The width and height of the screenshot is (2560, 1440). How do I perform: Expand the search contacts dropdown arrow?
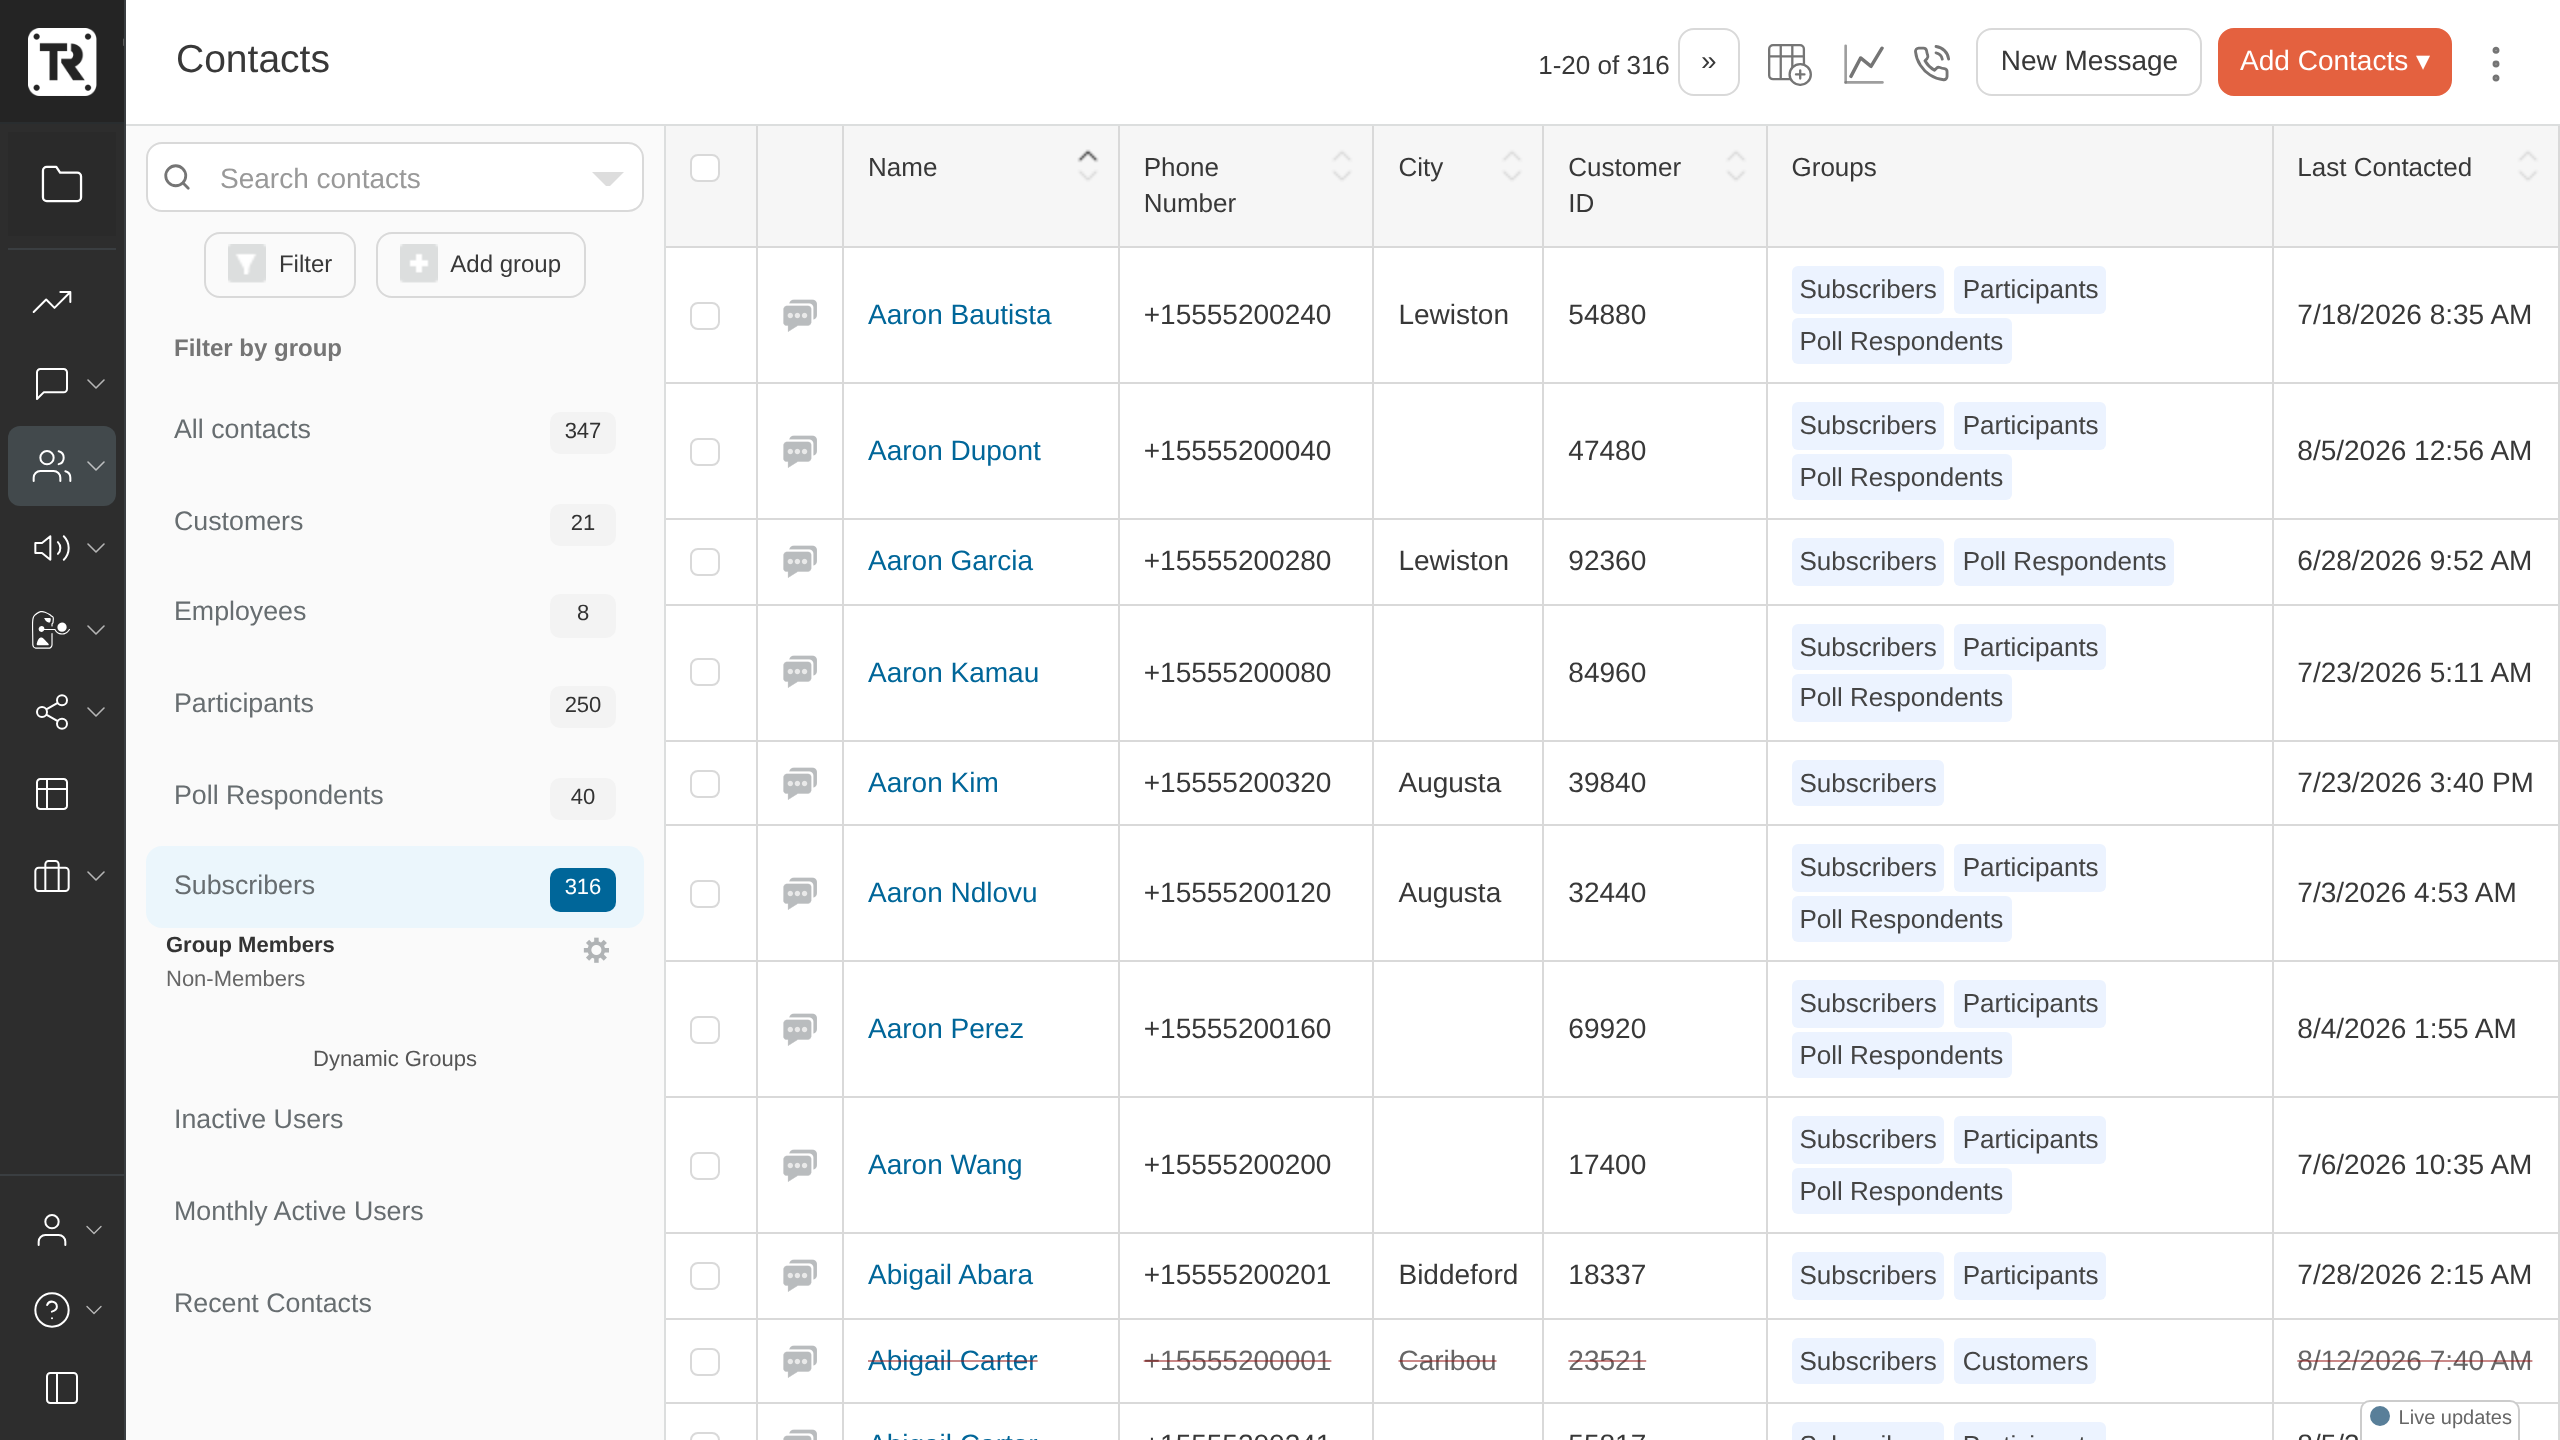(607, 179)
